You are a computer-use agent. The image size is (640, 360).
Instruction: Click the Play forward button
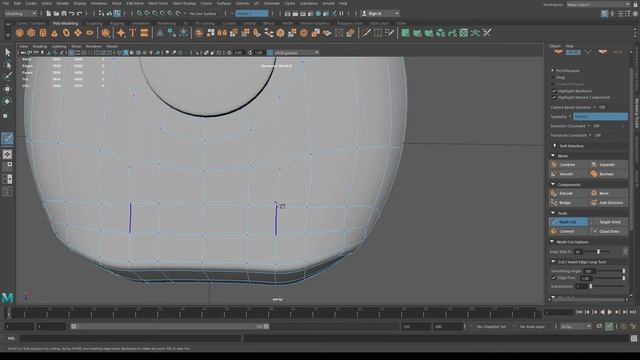click(610, 312)
